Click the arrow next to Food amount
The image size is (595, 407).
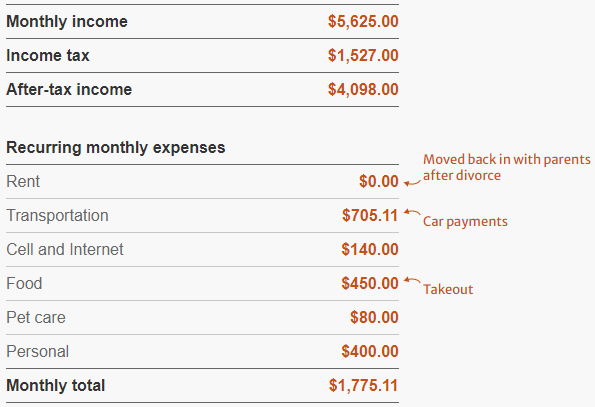412,281
